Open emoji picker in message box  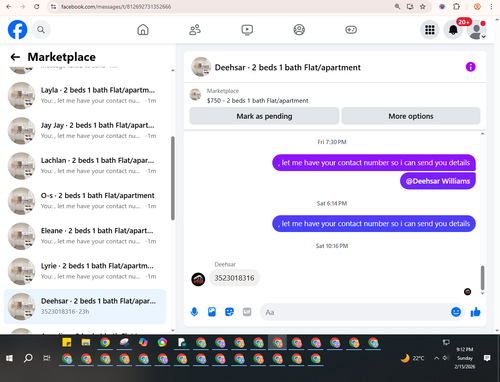click(456, 312)
